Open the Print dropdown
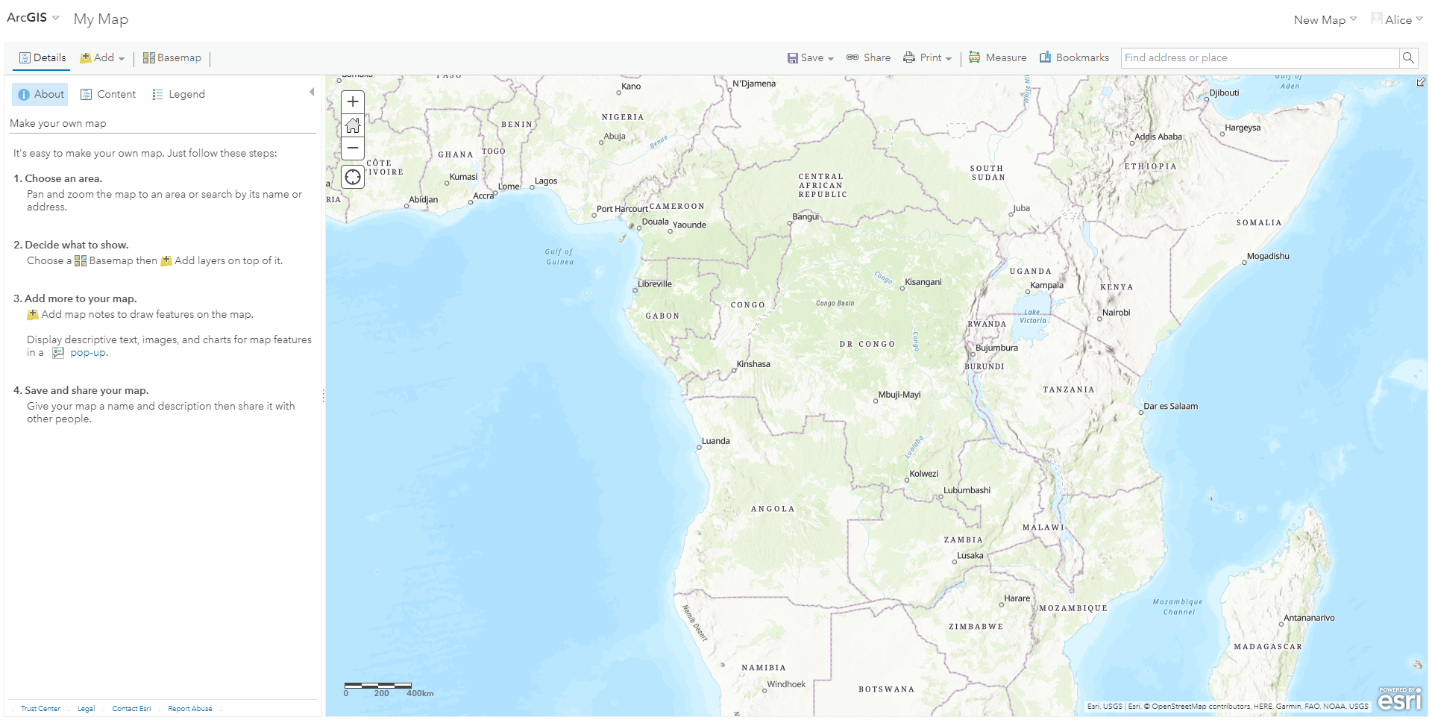Image resolution: width=1432 pixels, height=720 pixels. (927, 58)
